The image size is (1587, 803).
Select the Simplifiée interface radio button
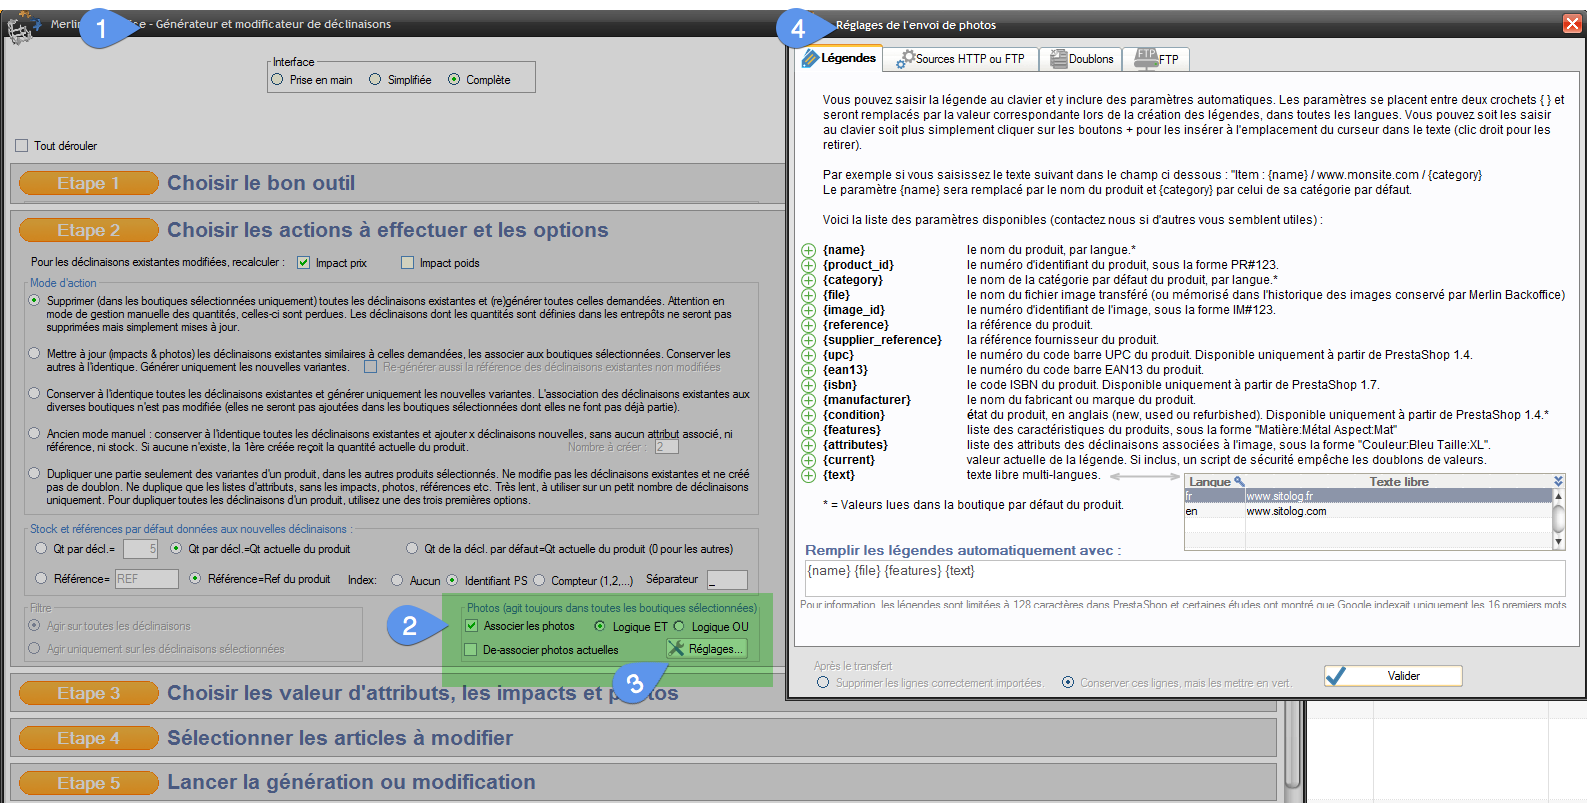375,80
